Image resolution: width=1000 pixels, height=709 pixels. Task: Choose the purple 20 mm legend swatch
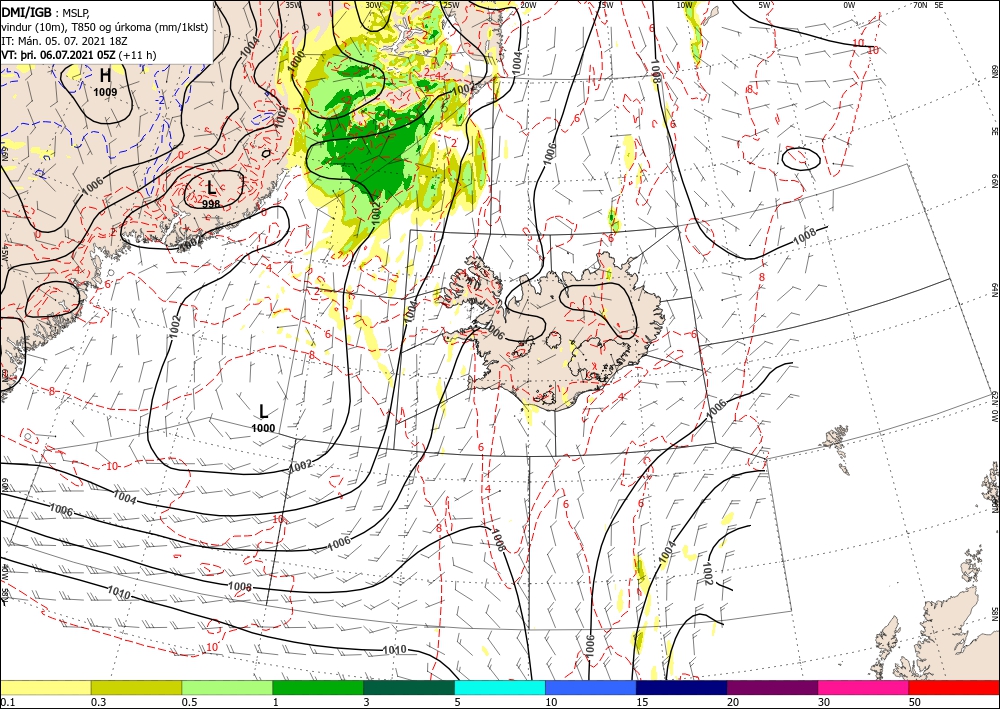pyautogui.click(x=772, y=687)
